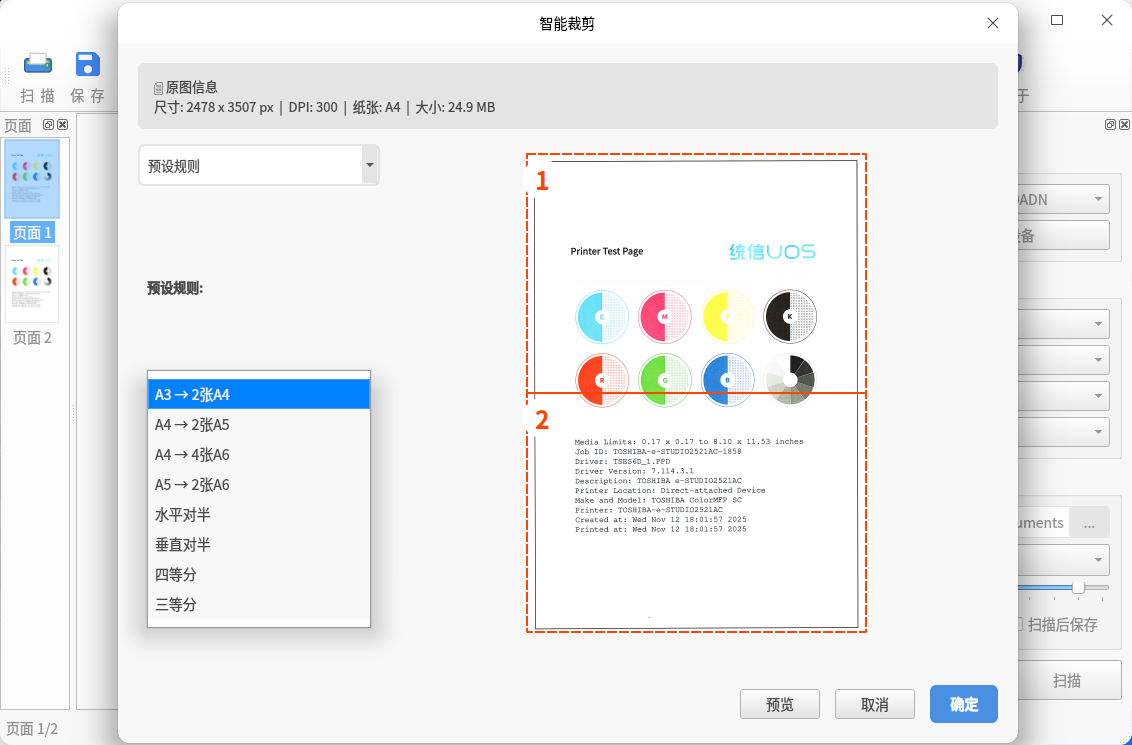Open the 预设规则 combo box
This screenshot has height=745, width=1132.
point(258,165)
